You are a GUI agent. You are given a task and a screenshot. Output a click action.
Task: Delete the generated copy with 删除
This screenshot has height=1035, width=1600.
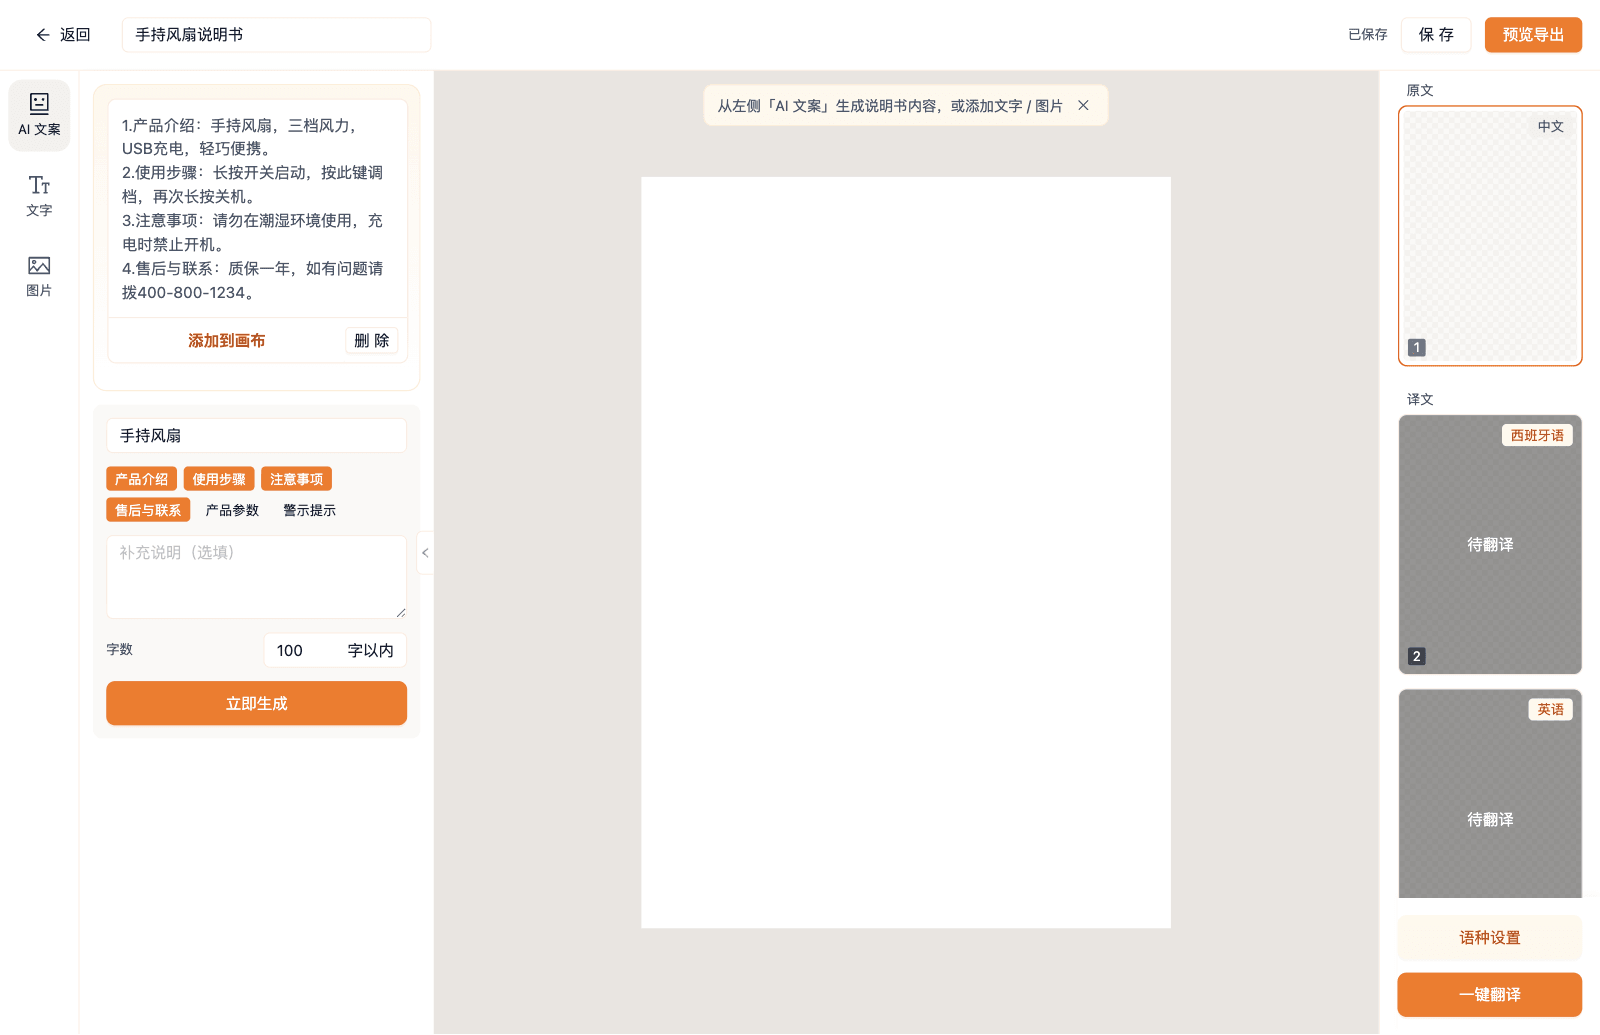(372, 340)
